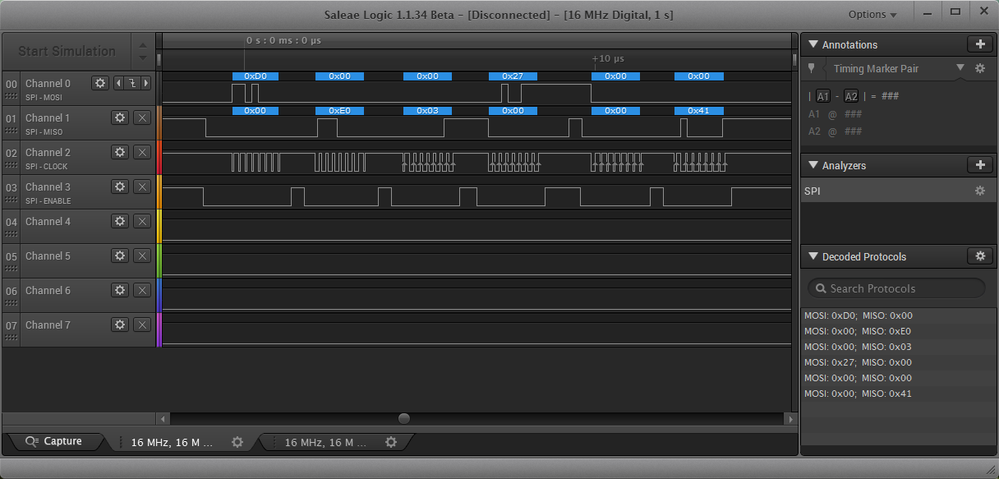
Task: Jump to previous edge on Channel 0
Action: point(118,83)
